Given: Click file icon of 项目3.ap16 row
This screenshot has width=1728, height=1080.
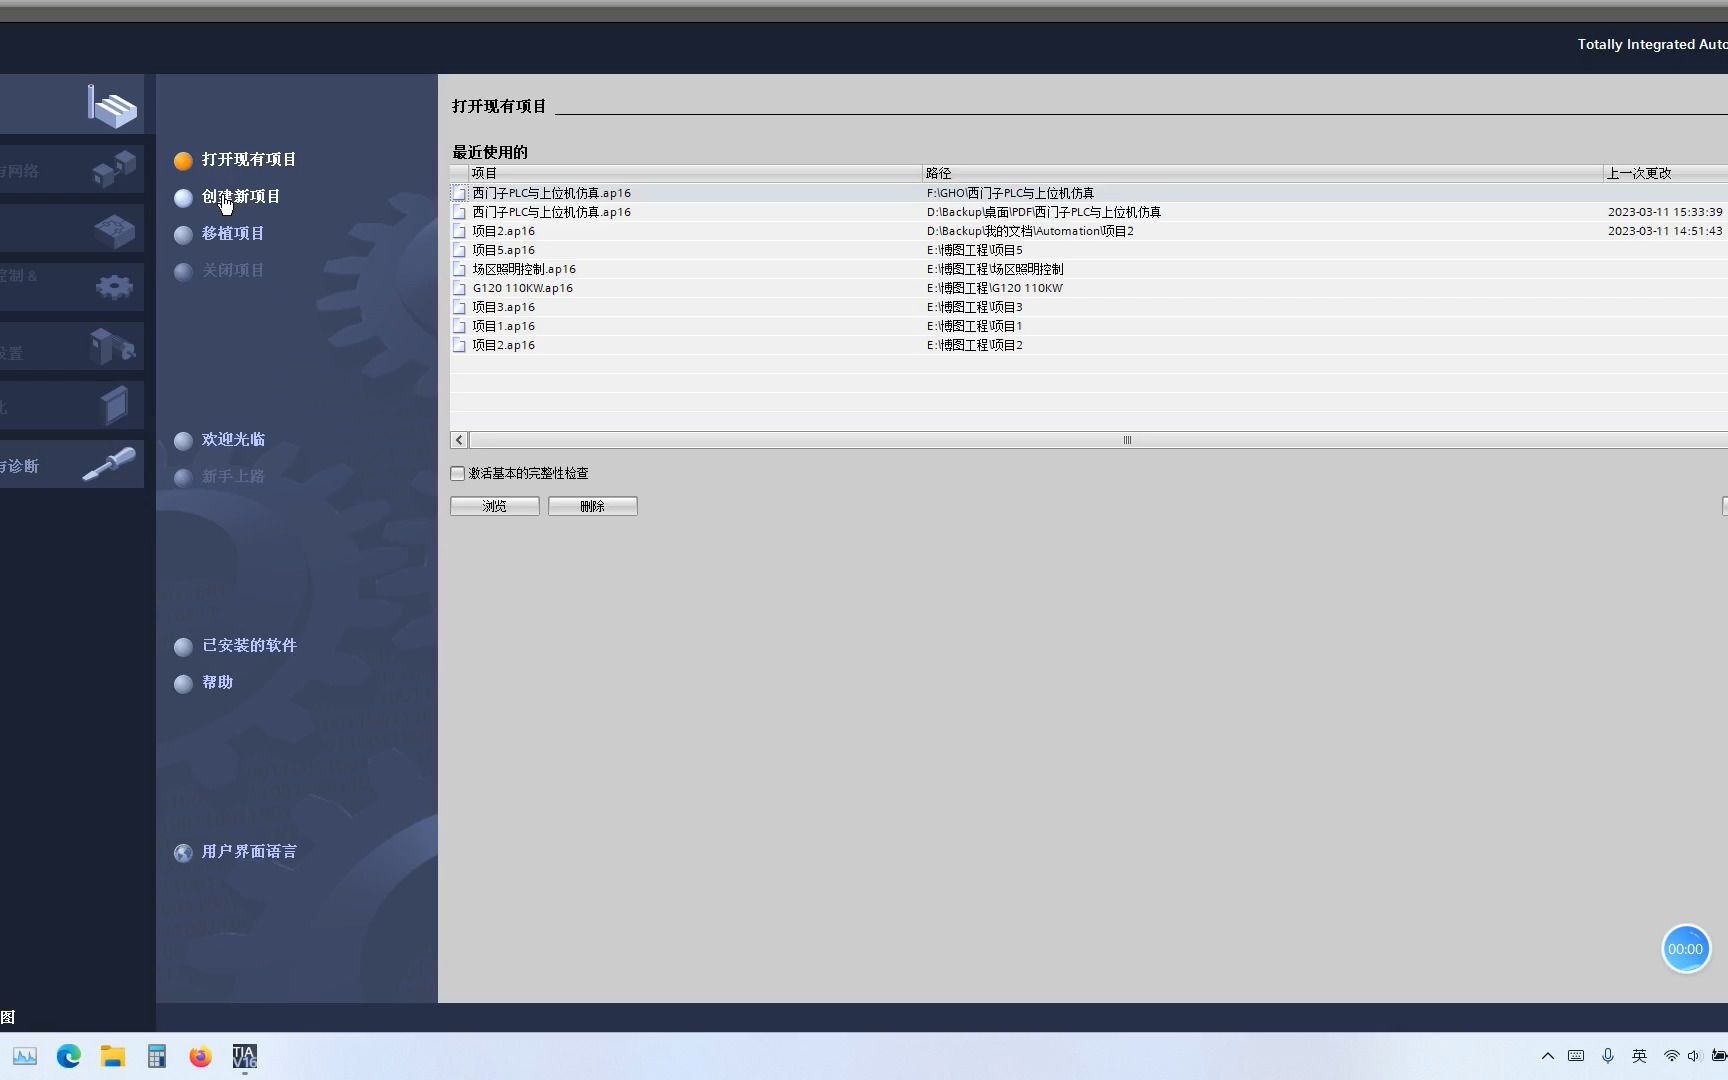Looking at the screenshot, I should [460, 307].
